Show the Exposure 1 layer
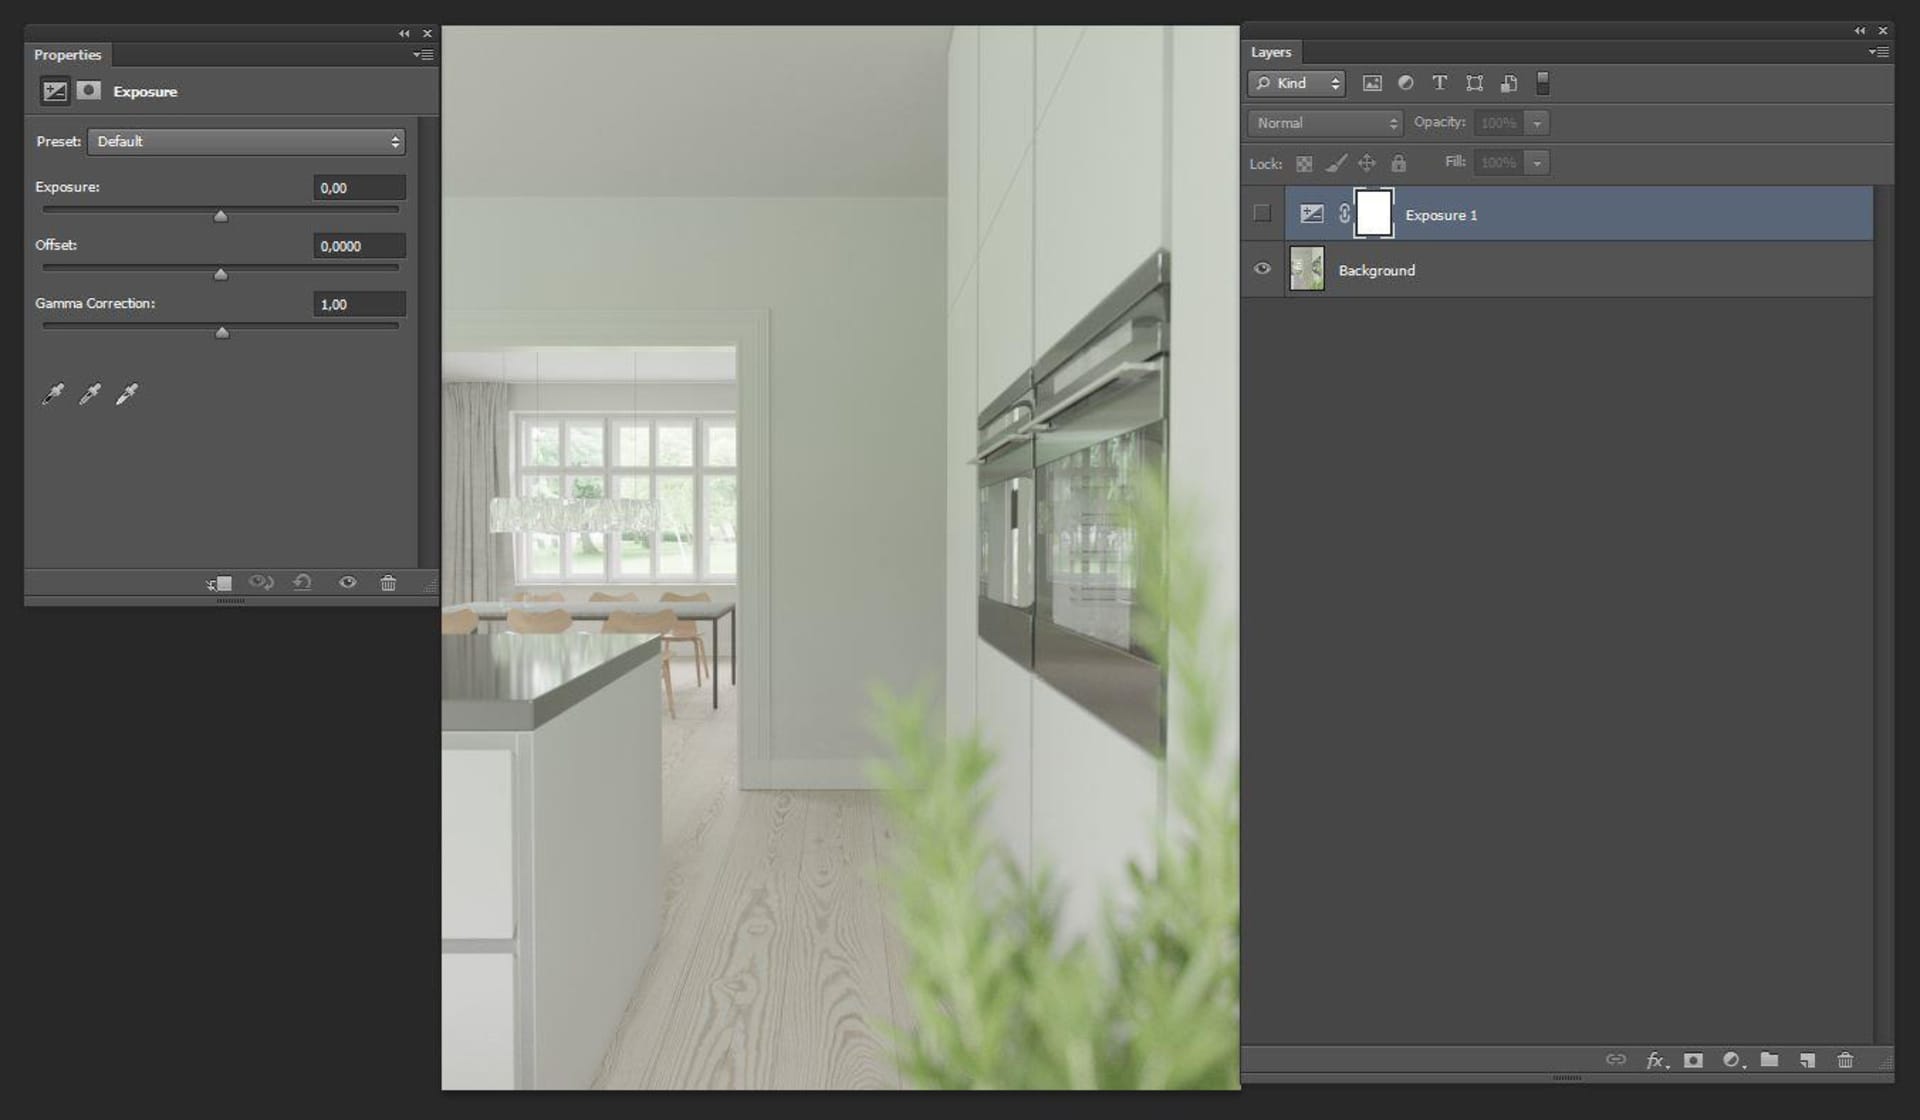This screenshot has height=1120, width=1920. [x=1262, y=213]
